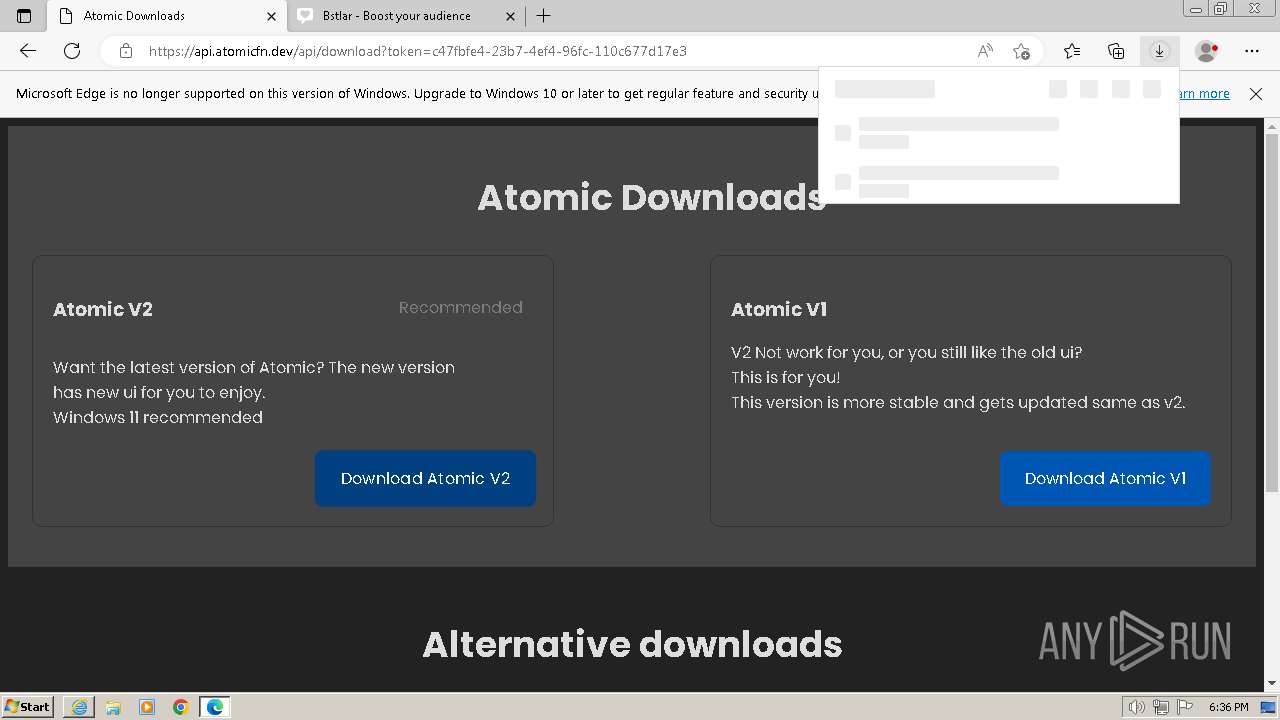
Task: Open the tab actions menu
Action: point(24,16)
